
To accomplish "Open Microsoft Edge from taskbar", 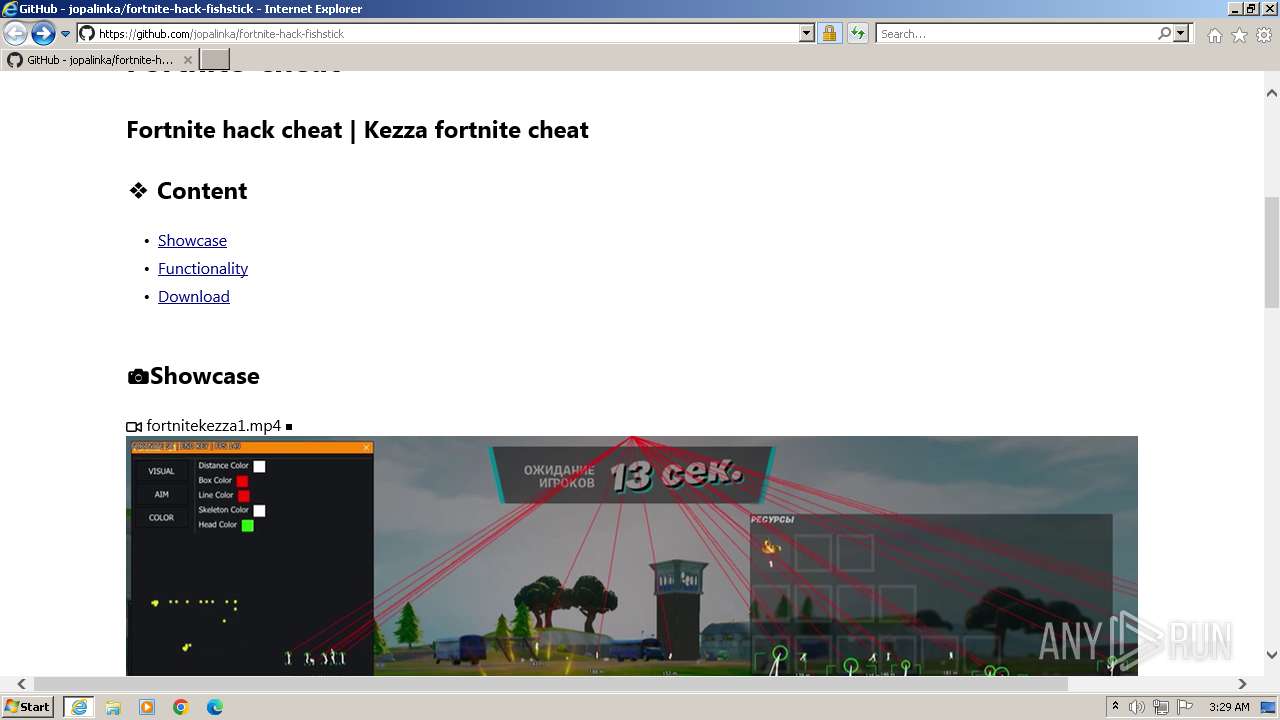I will [215, 707].
